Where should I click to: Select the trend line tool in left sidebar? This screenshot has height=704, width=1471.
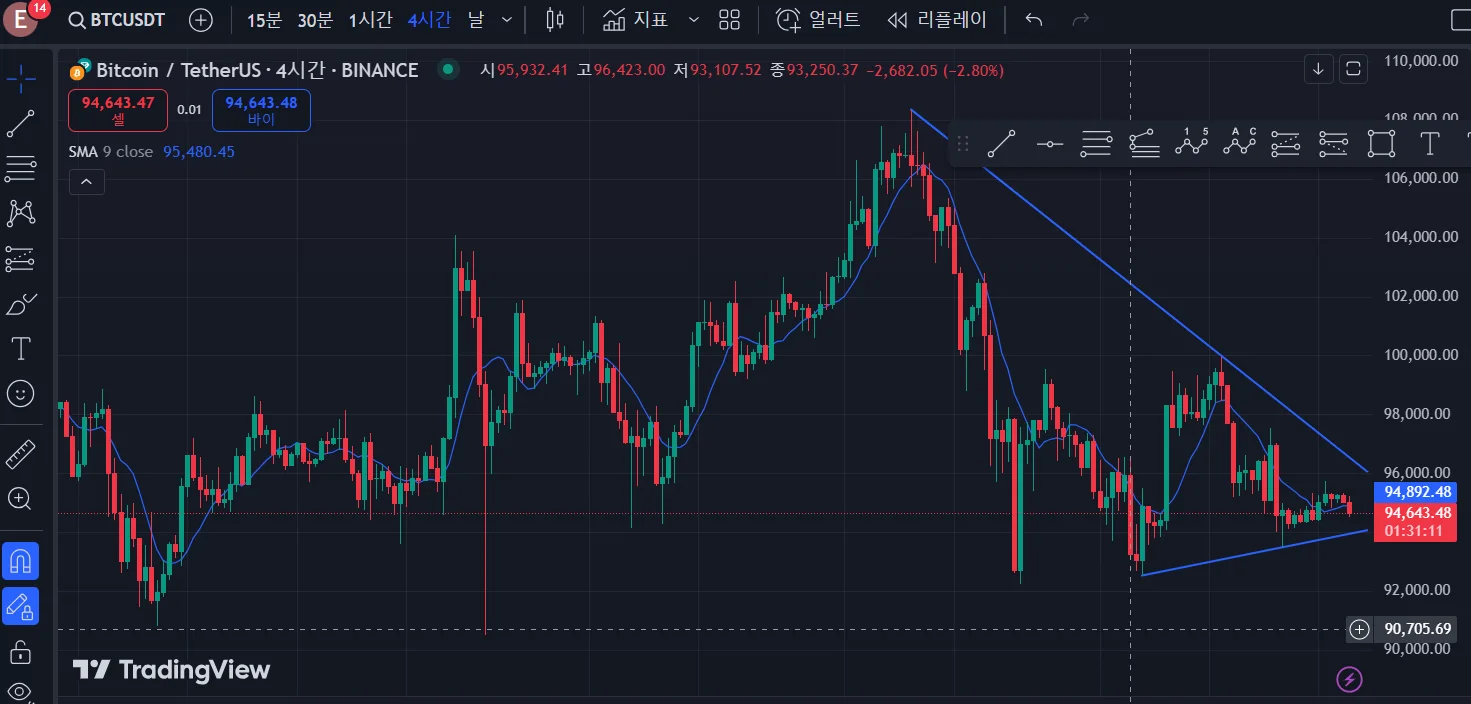pos(21,124)
